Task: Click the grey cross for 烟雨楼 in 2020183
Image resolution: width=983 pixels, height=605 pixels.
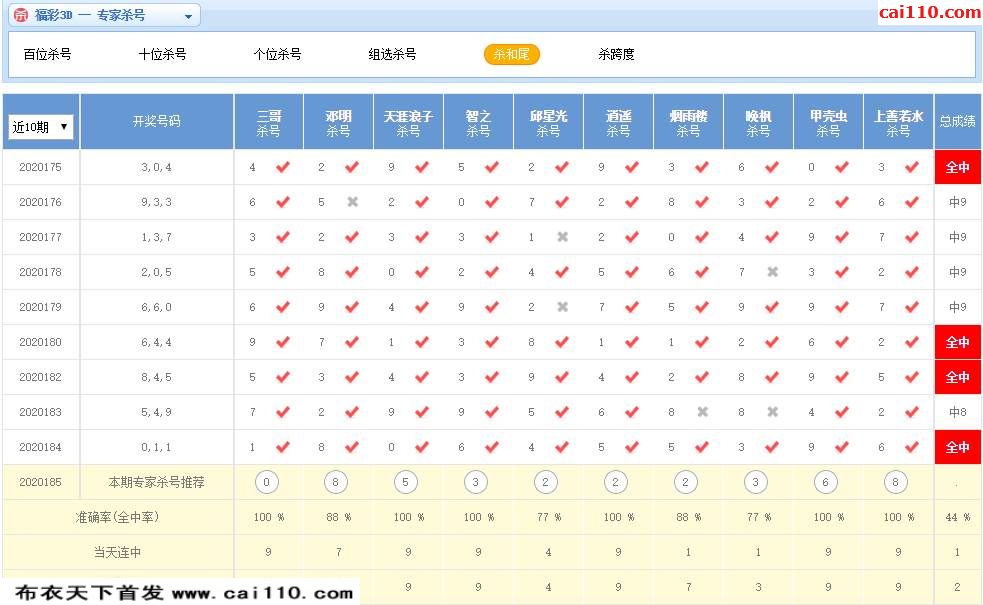Action: pos(703,412)
